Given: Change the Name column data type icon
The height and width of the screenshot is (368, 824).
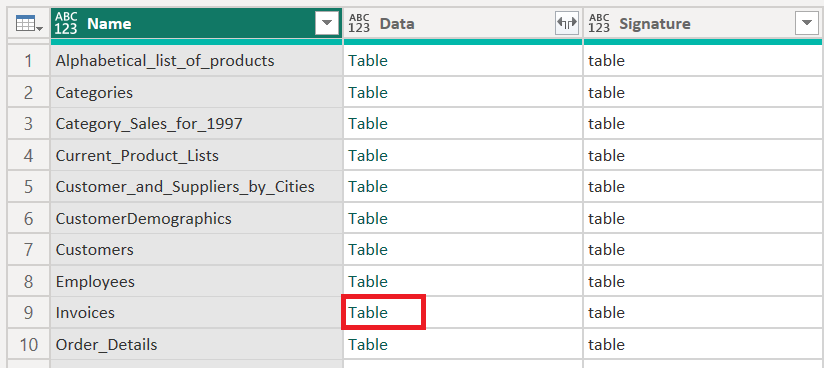Looking at the screenshot, I should [x=66, y=23].
